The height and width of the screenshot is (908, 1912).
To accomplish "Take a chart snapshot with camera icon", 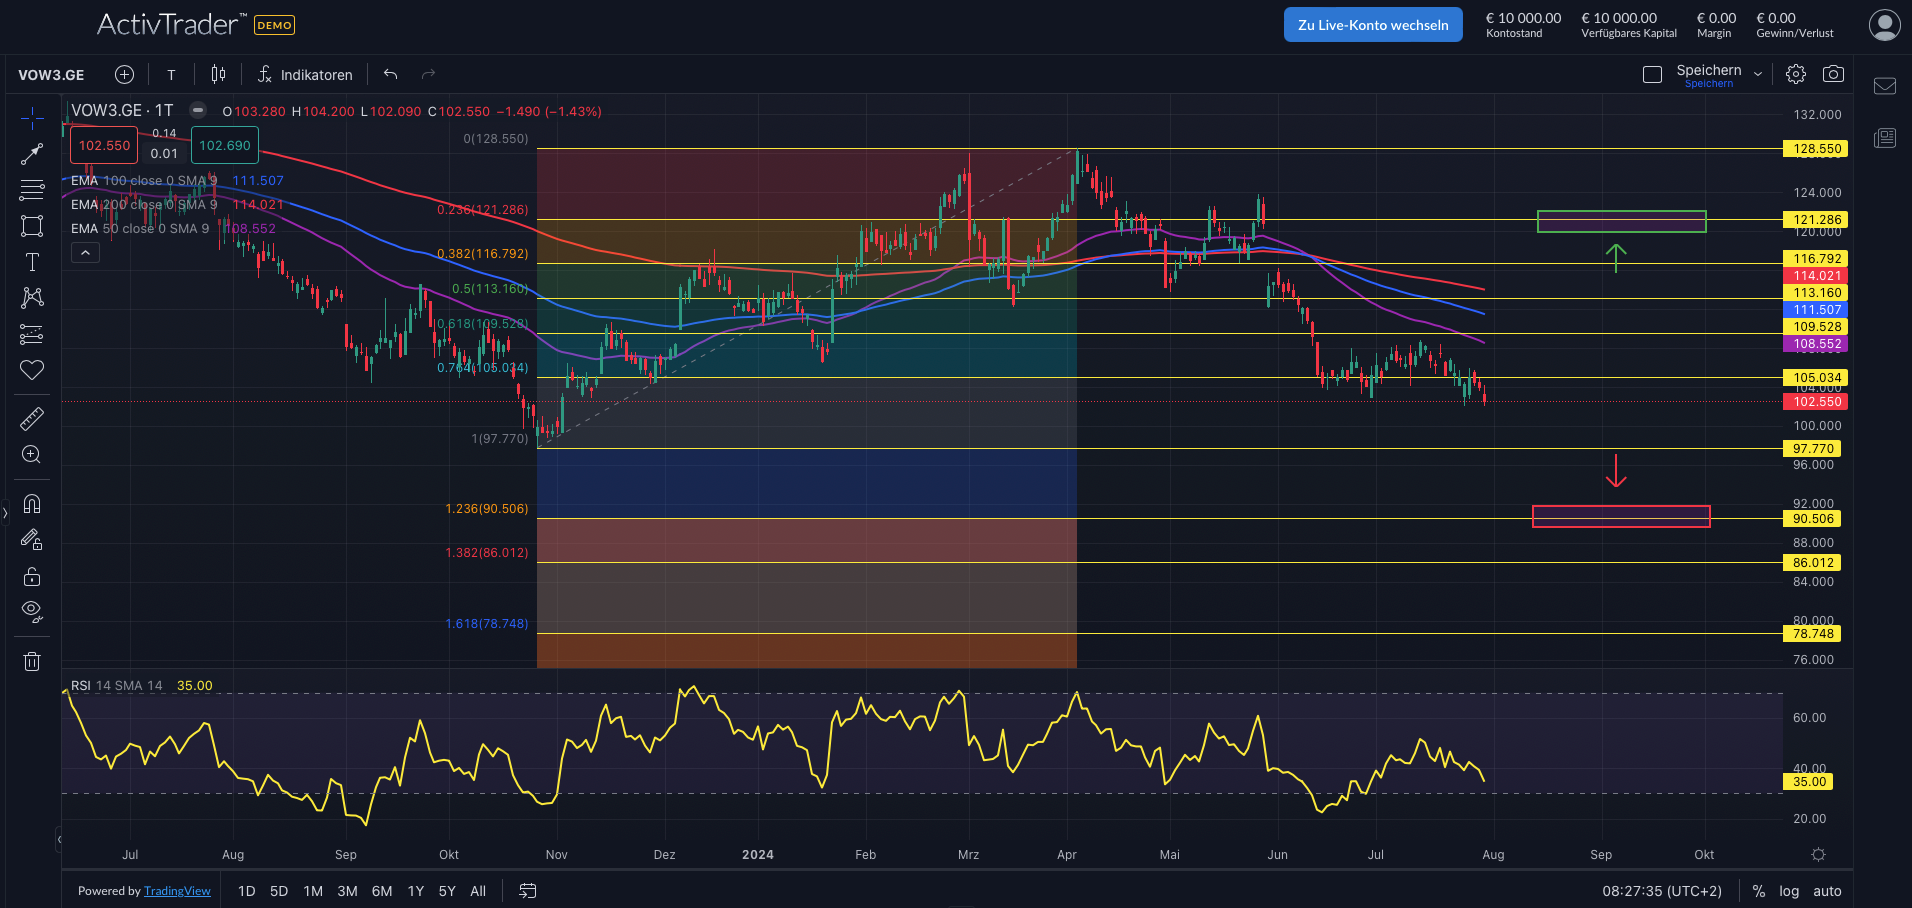I will [1833, 74].
